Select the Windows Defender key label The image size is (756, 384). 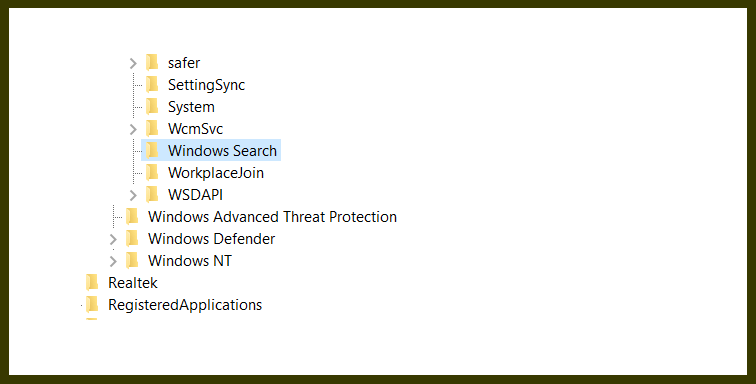212,239
